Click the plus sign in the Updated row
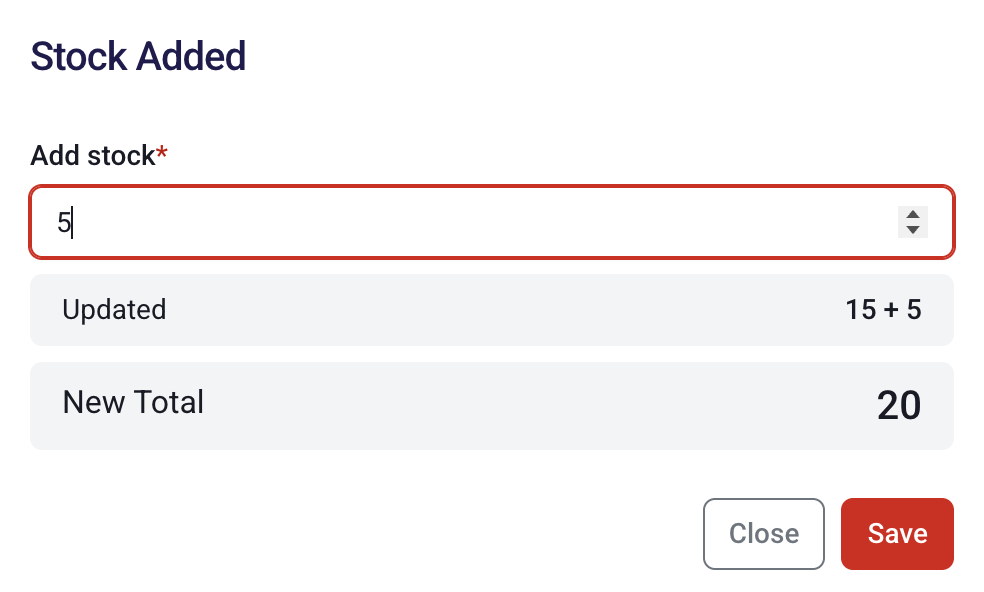 pyautogui.click(x=889, y=310)
